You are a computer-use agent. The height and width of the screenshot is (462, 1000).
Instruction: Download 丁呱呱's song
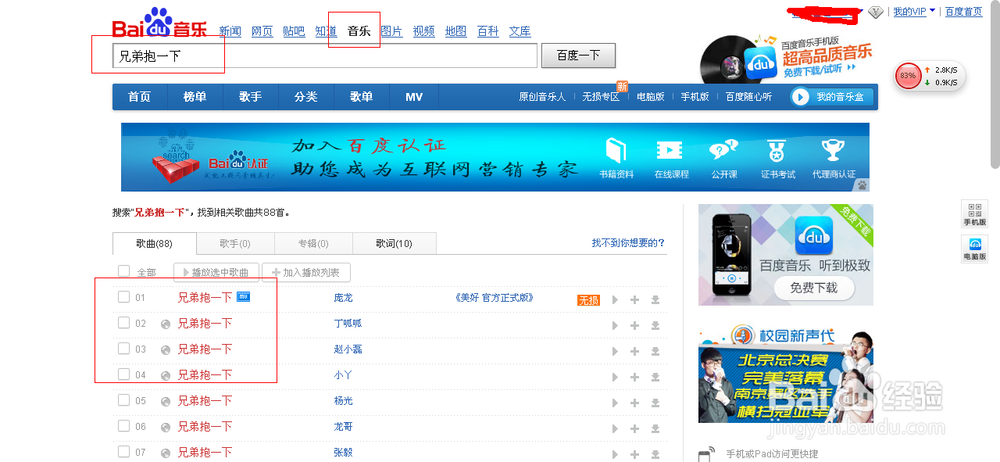pyautogui.click(x=654, y=325)
